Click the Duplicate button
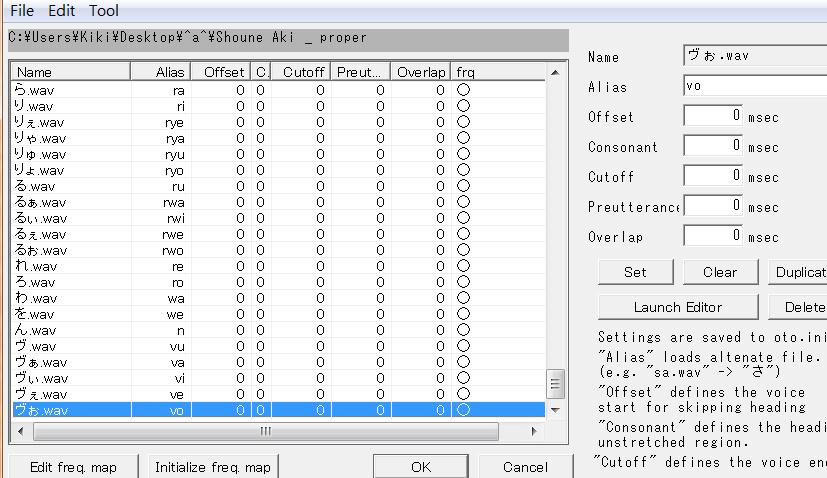 point(797,272)
